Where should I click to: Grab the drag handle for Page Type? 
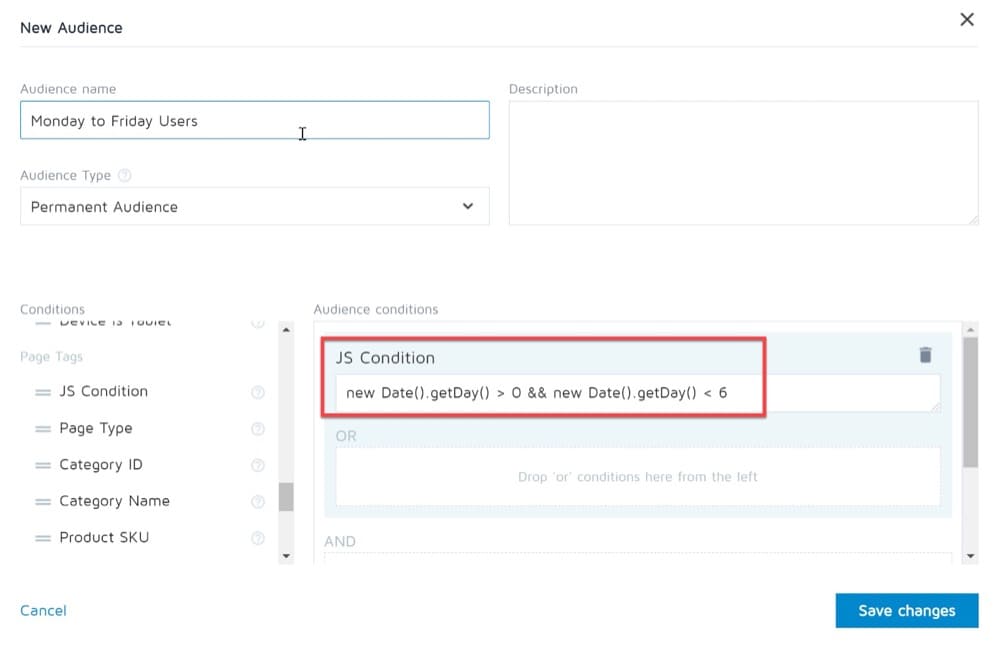(x=43, y=429)
